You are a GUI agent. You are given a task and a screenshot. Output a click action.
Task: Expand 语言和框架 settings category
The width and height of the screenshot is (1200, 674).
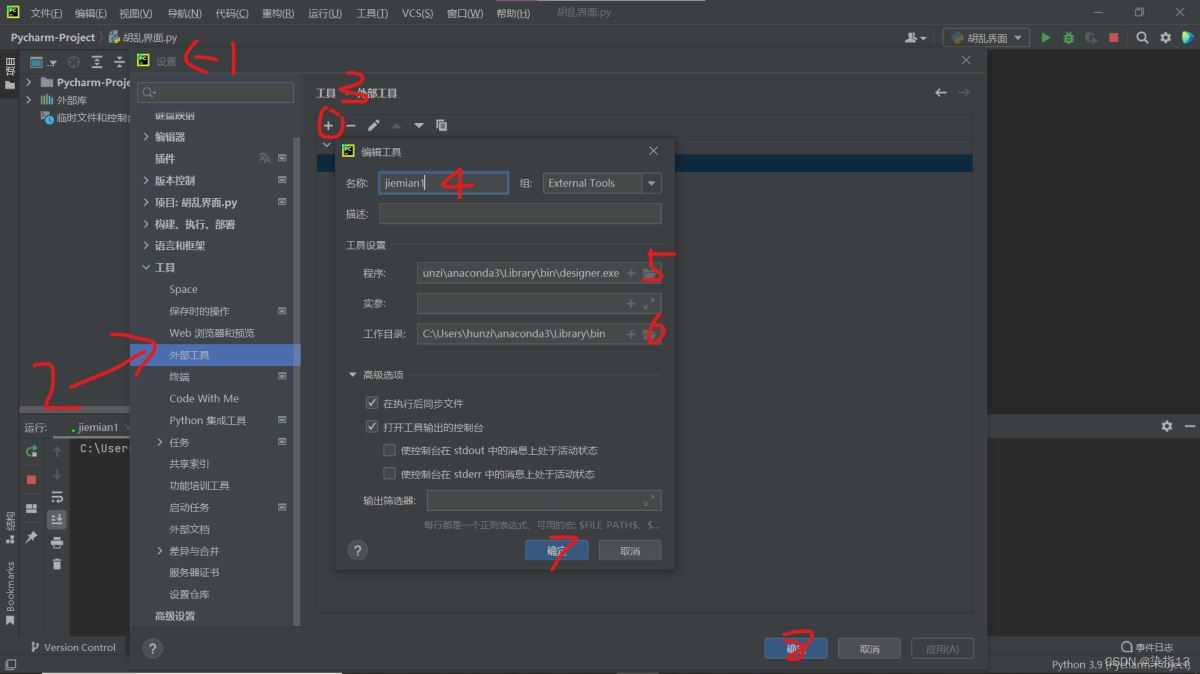pyautogui.click(x=146, y=246)
